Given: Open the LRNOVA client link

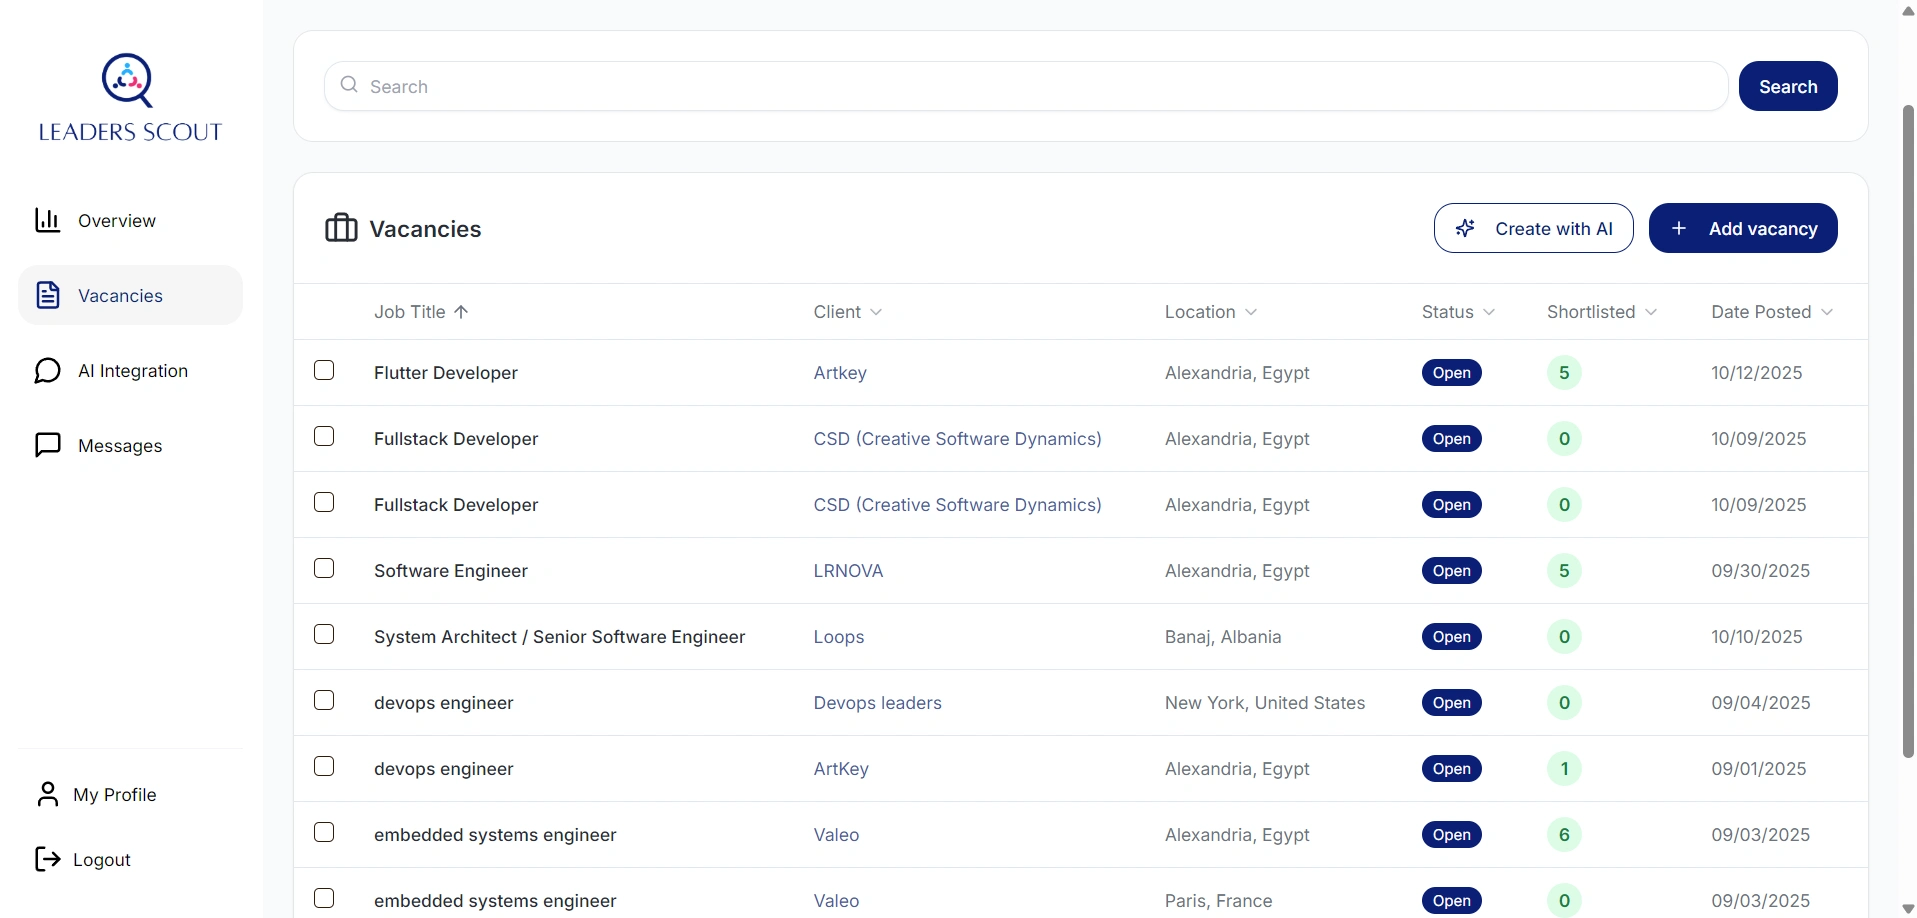Looking at the screenshot, I should (848, 571).
